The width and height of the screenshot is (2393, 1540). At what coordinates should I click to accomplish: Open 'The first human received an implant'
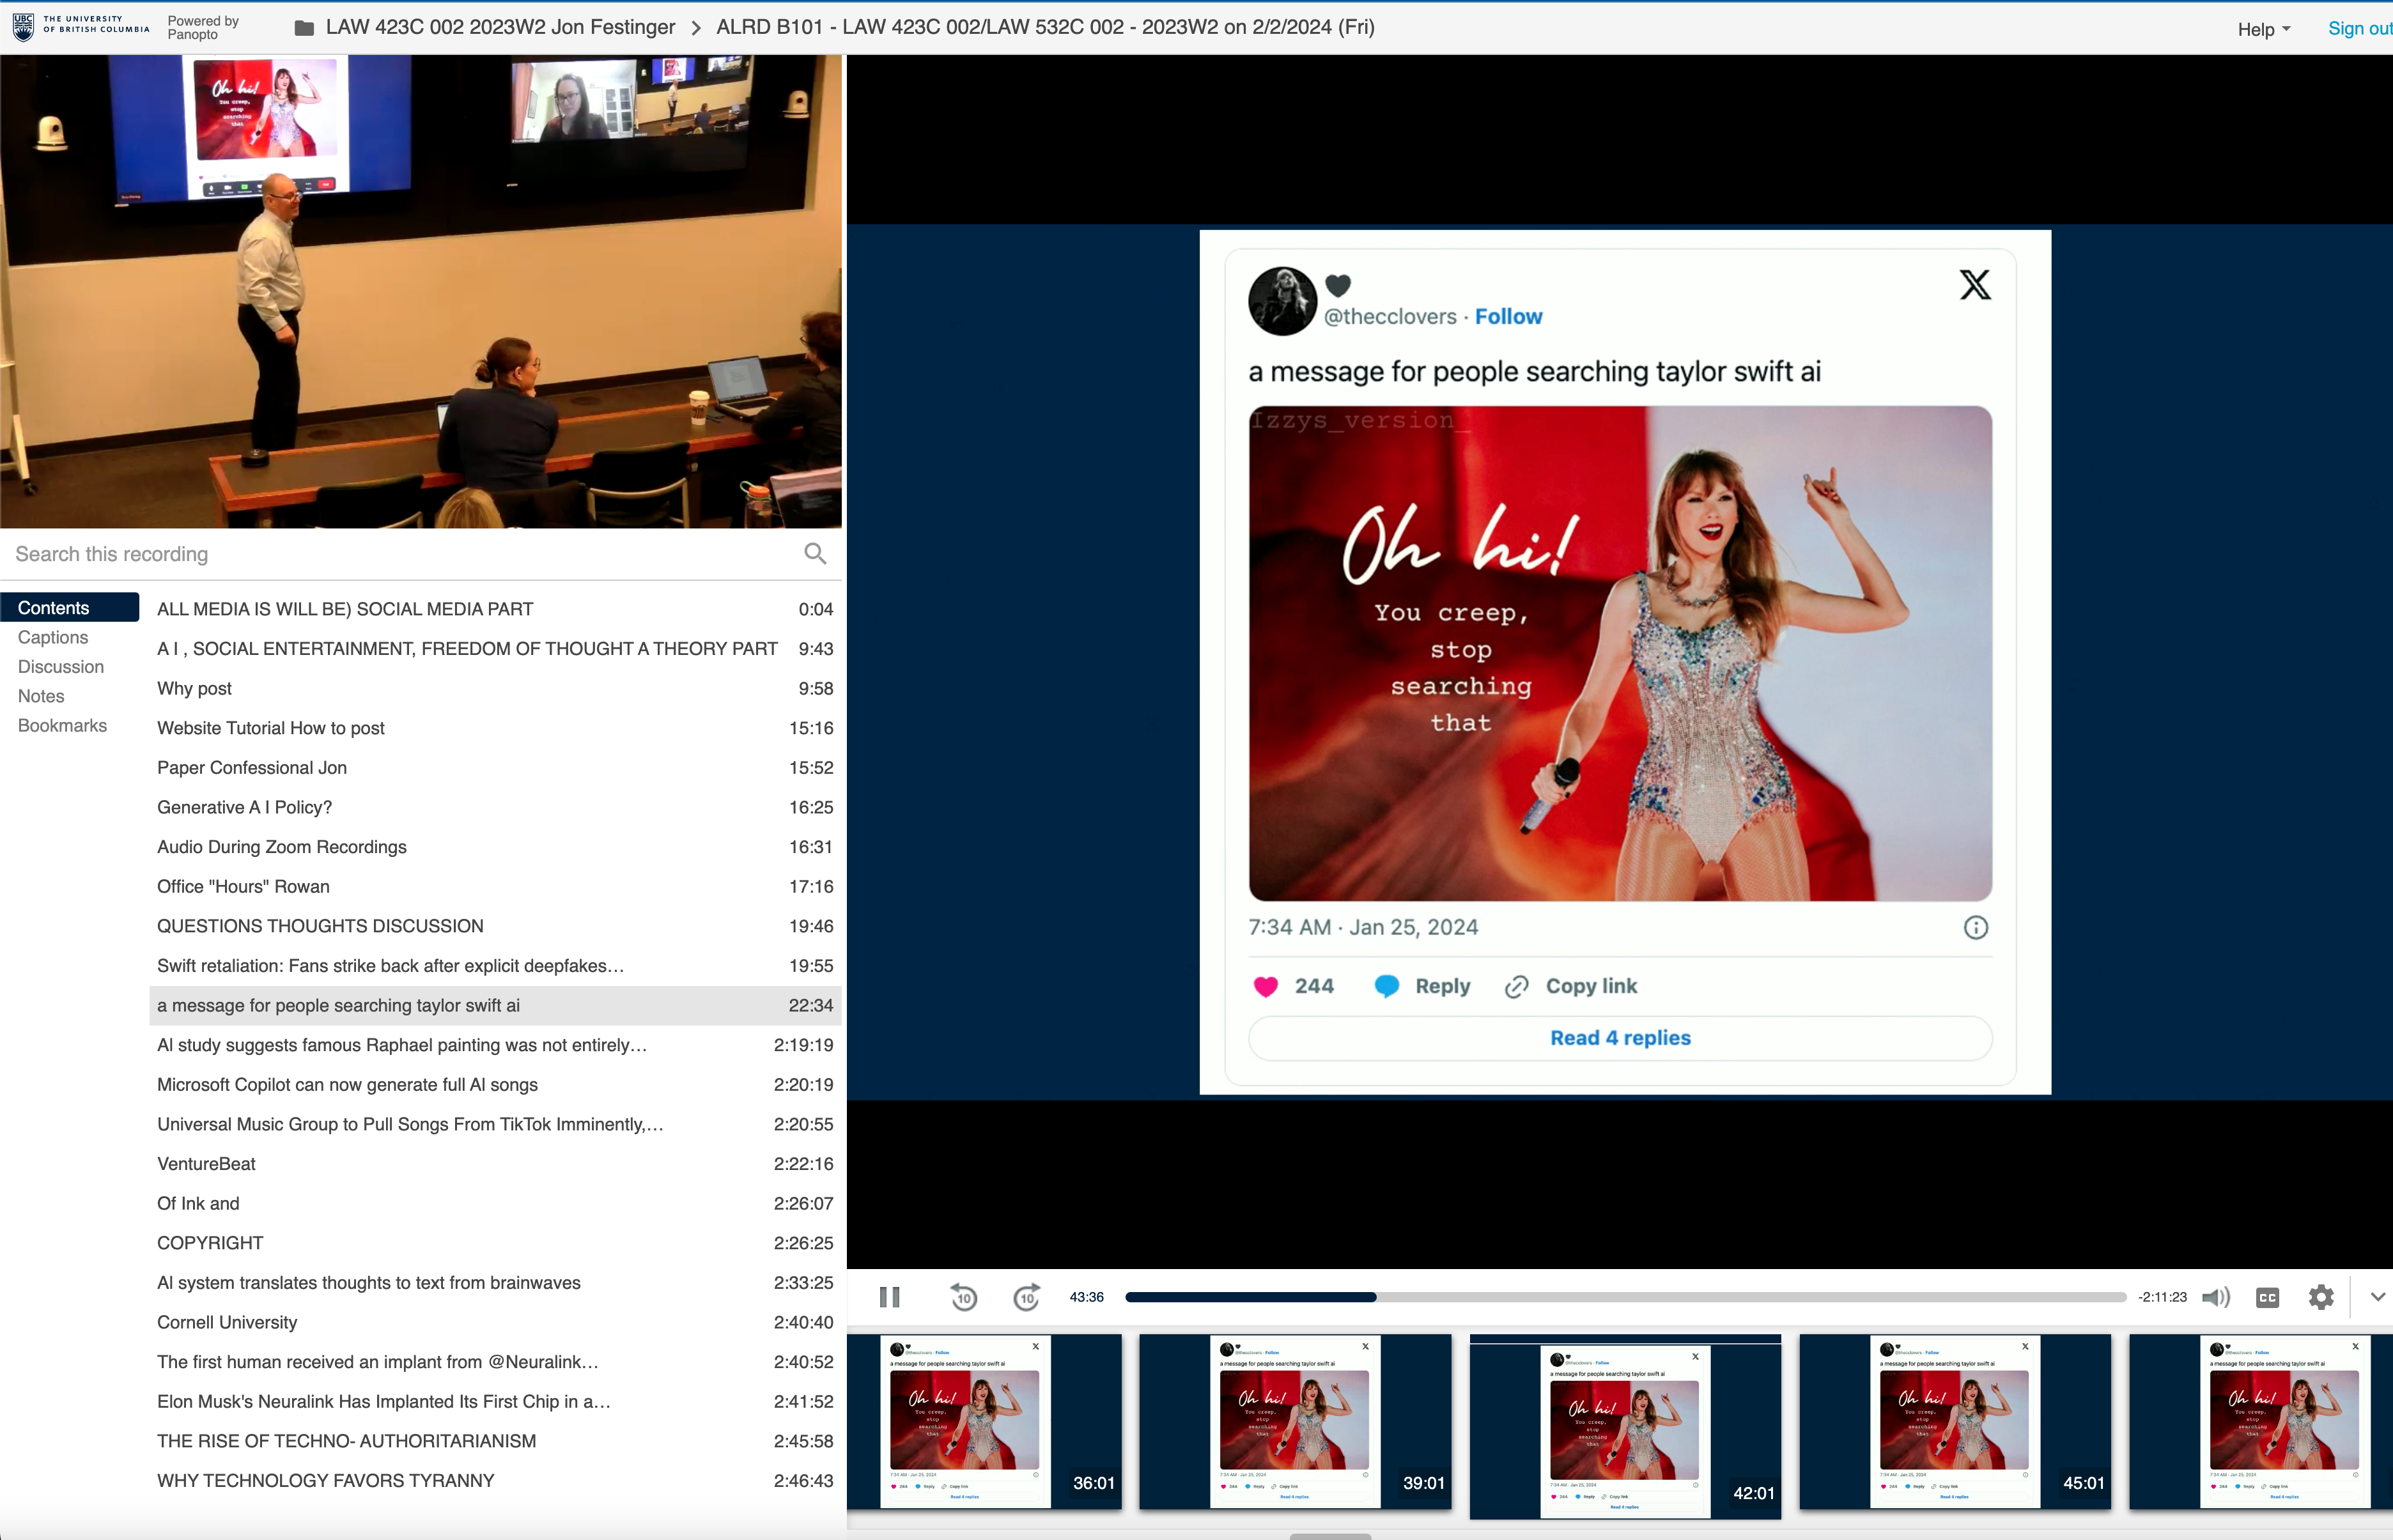(x=495, y=1362)
